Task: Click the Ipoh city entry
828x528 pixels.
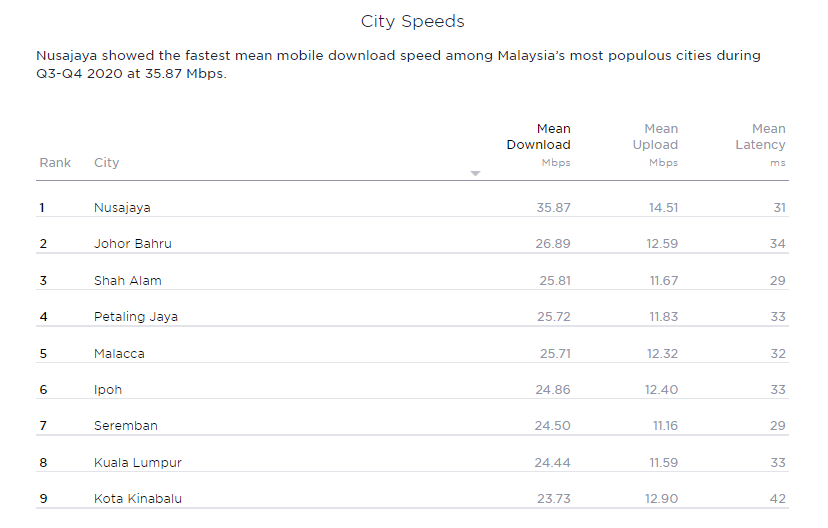Action: (108, 390)
